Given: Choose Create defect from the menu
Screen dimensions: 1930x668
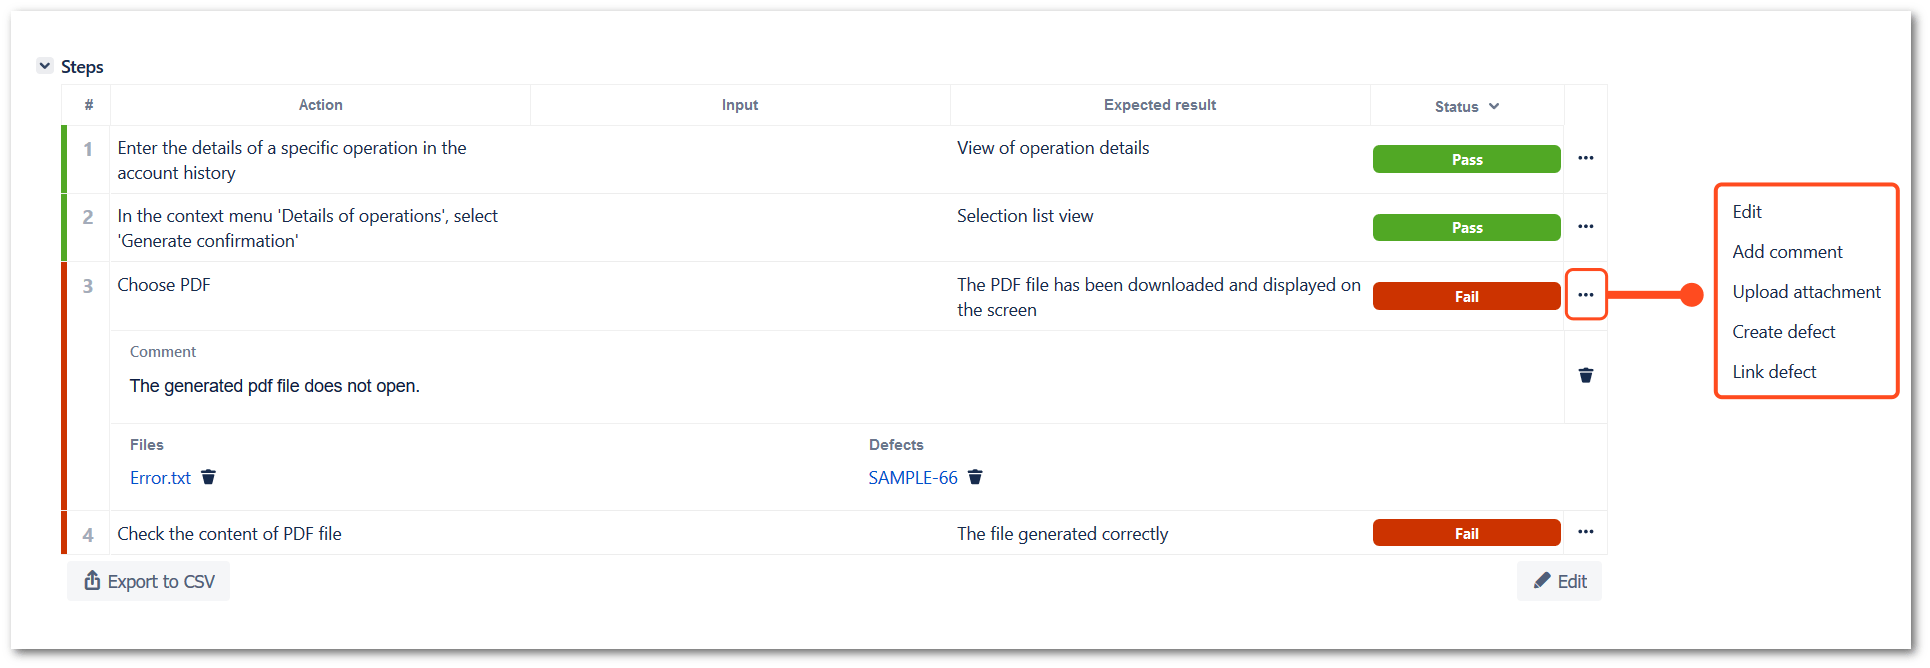Looking at the screenshot, I should (1784, 331).
